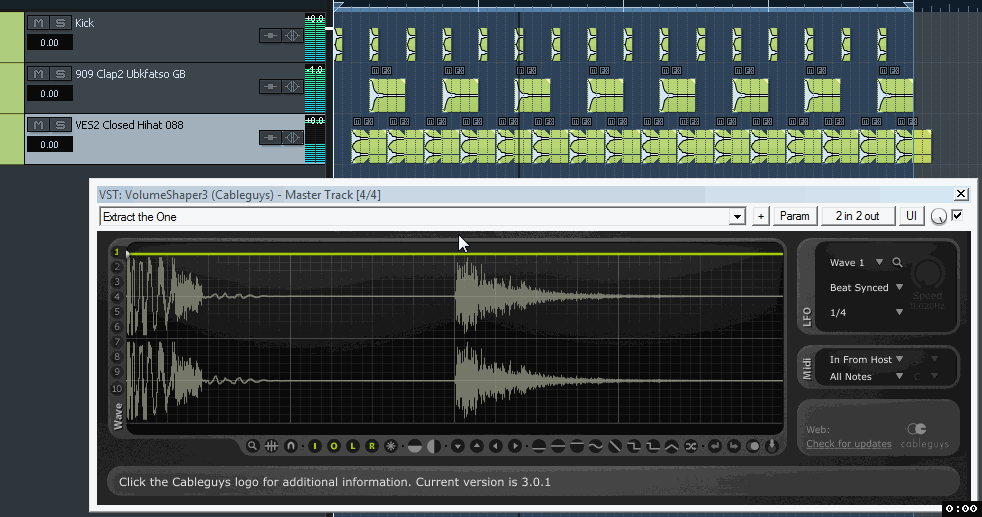Click the Kick track volume meter
Image resolution: width=982 pixels, height=517 pixels.
click(315, 38)
